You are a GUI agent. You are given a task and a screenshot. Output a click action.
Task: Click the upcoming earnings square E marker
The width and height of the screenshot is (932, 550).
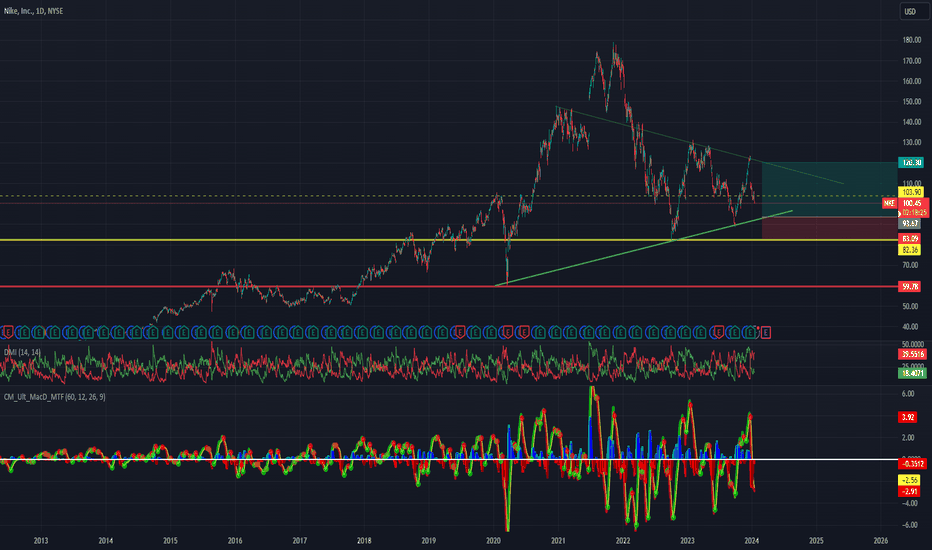[766, 332]
